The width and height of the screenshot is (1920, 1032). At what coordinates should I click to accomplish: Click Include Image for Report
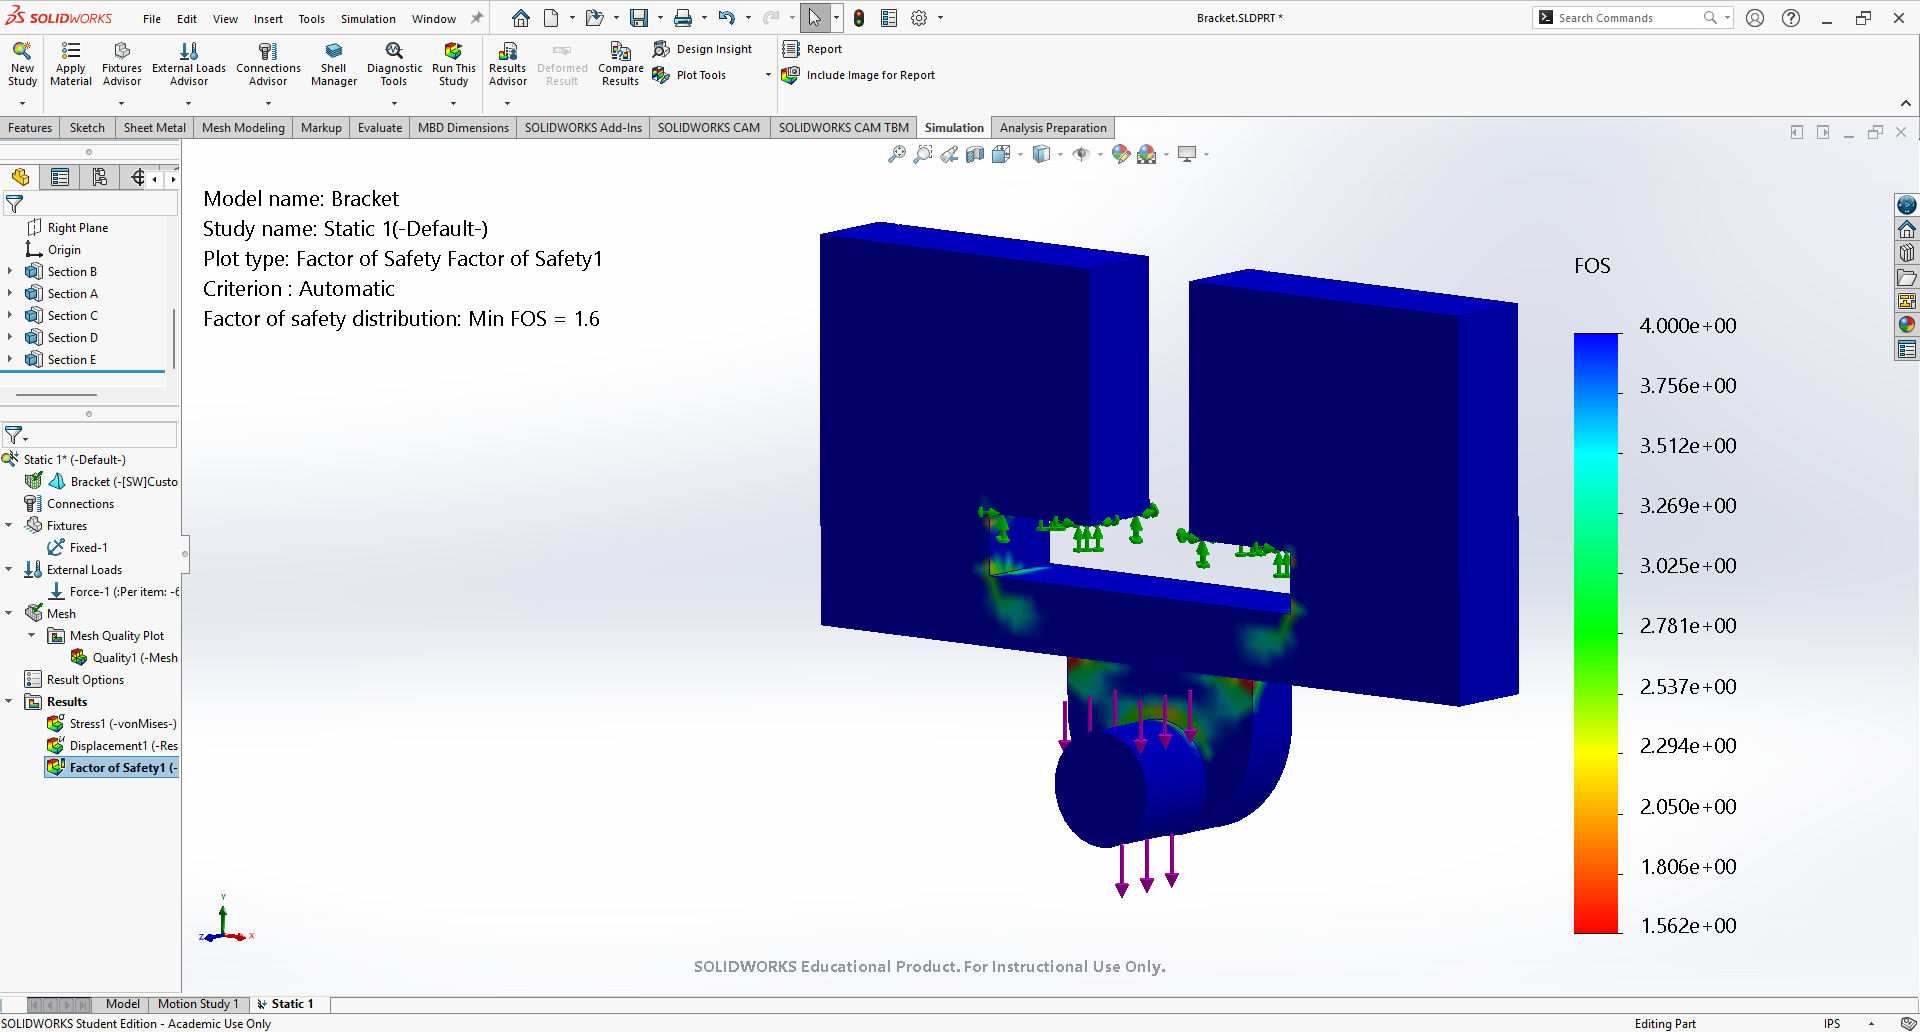tap(859, 75)
